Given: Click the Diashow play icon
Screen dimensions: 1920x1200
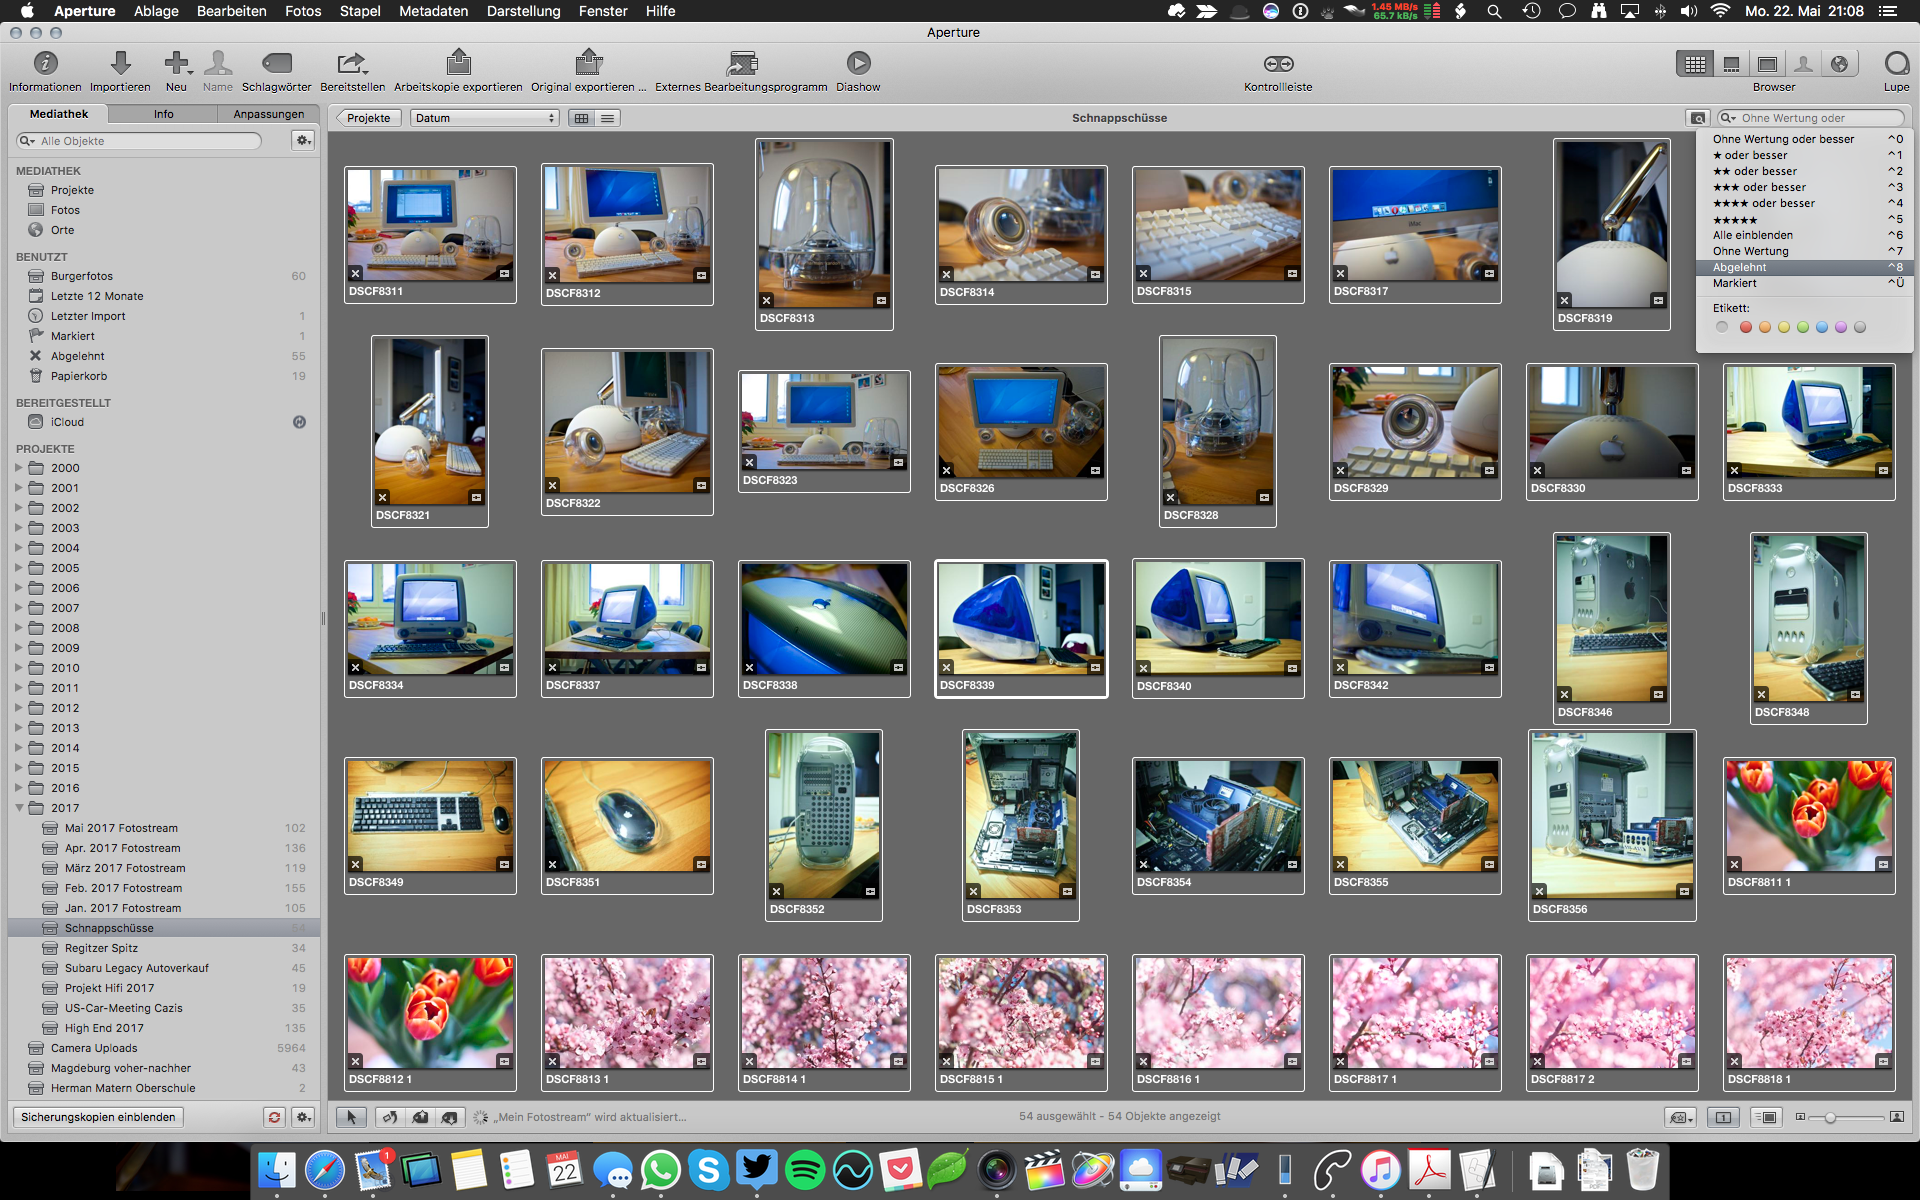Looking at the screenshot, I should pos(858,64).
